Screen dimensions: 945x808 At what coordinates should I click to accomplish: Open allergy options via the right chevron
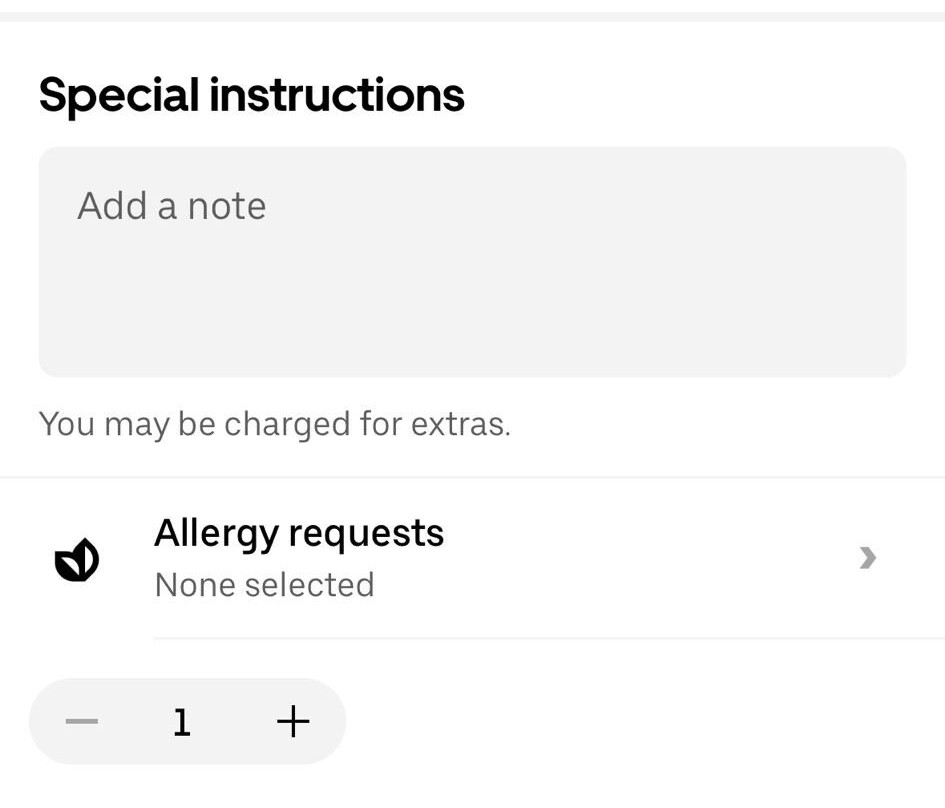click(867, 558)
